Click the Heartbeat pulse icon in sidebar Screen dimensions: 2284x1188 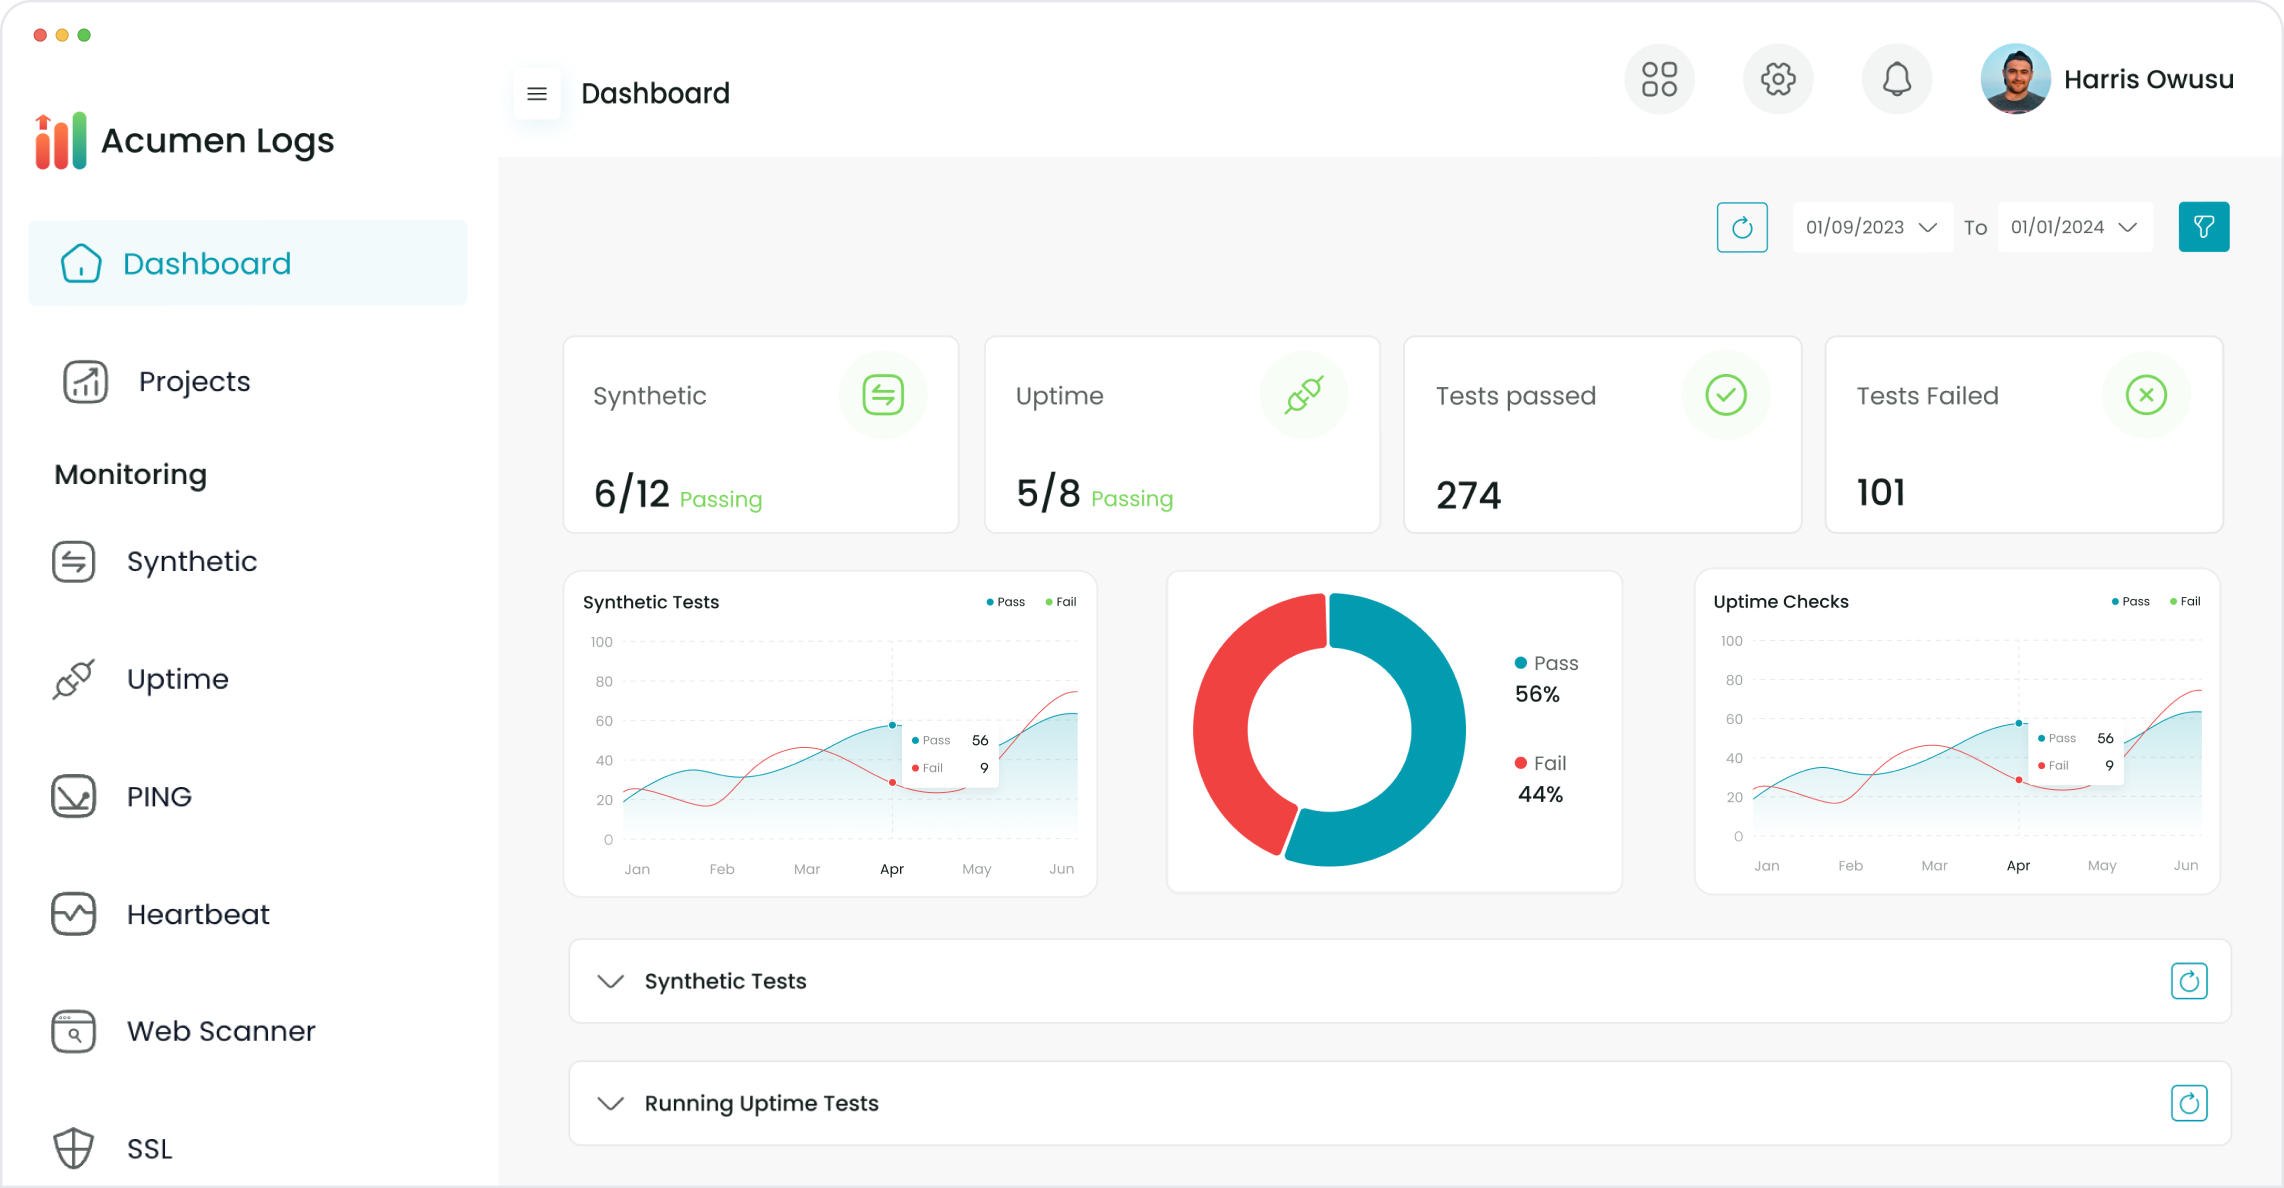coord(73,914)
